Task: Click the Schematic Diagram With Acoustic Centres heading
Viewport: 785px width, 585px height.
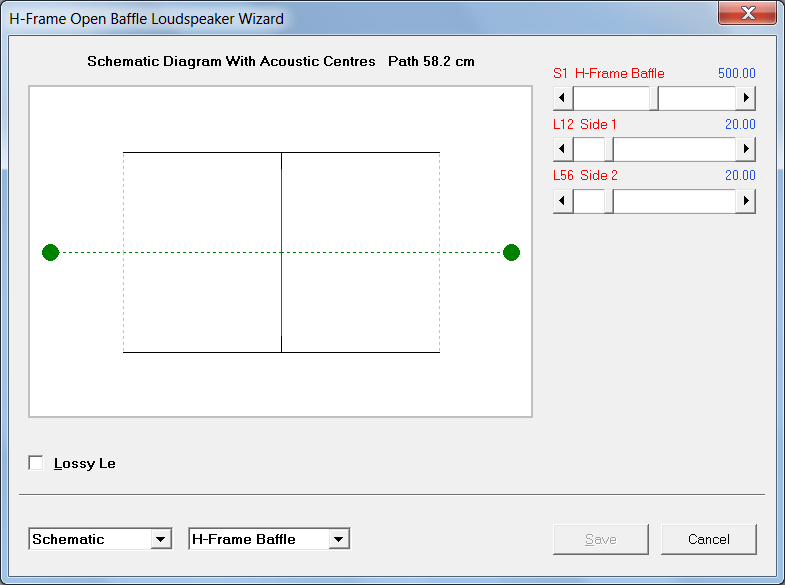Action: click(x=231, y=61)
